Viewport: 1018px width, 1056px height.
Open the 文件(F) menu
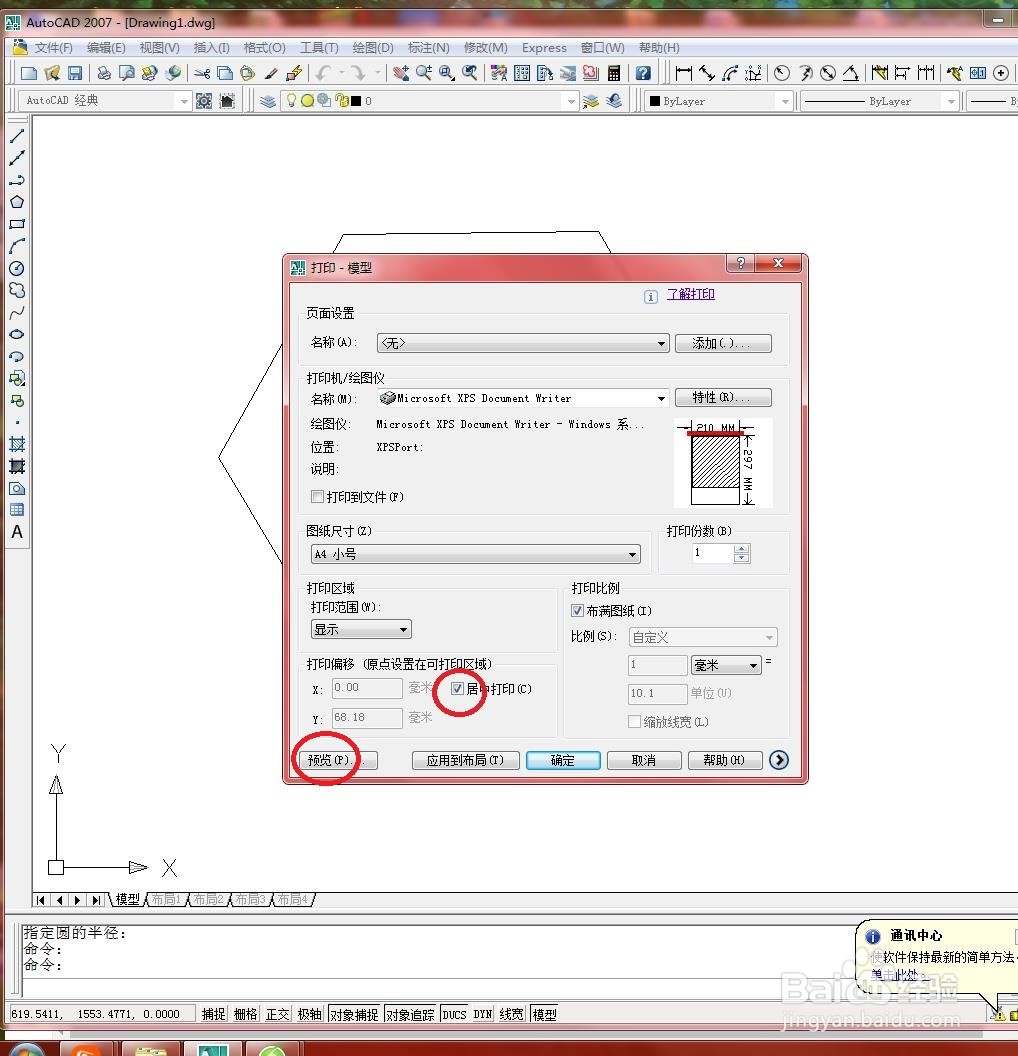pos(53,48)
